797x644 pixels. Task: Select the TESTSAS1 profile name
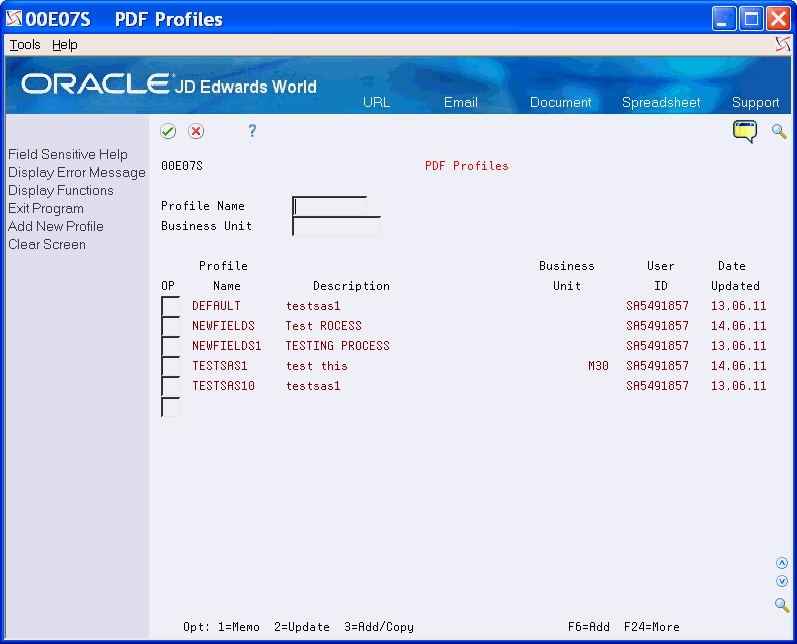coord(220,366)
